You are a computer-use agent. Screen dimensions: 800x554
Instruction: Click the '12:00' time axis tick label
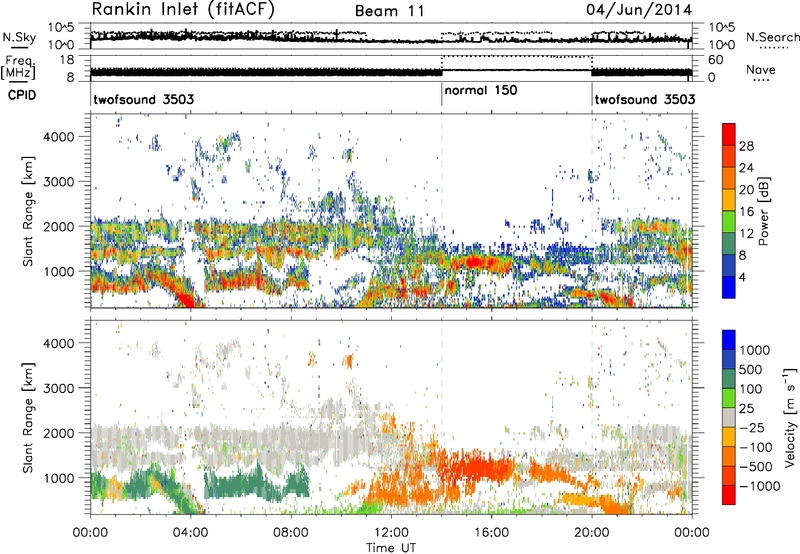click(391, 533)
